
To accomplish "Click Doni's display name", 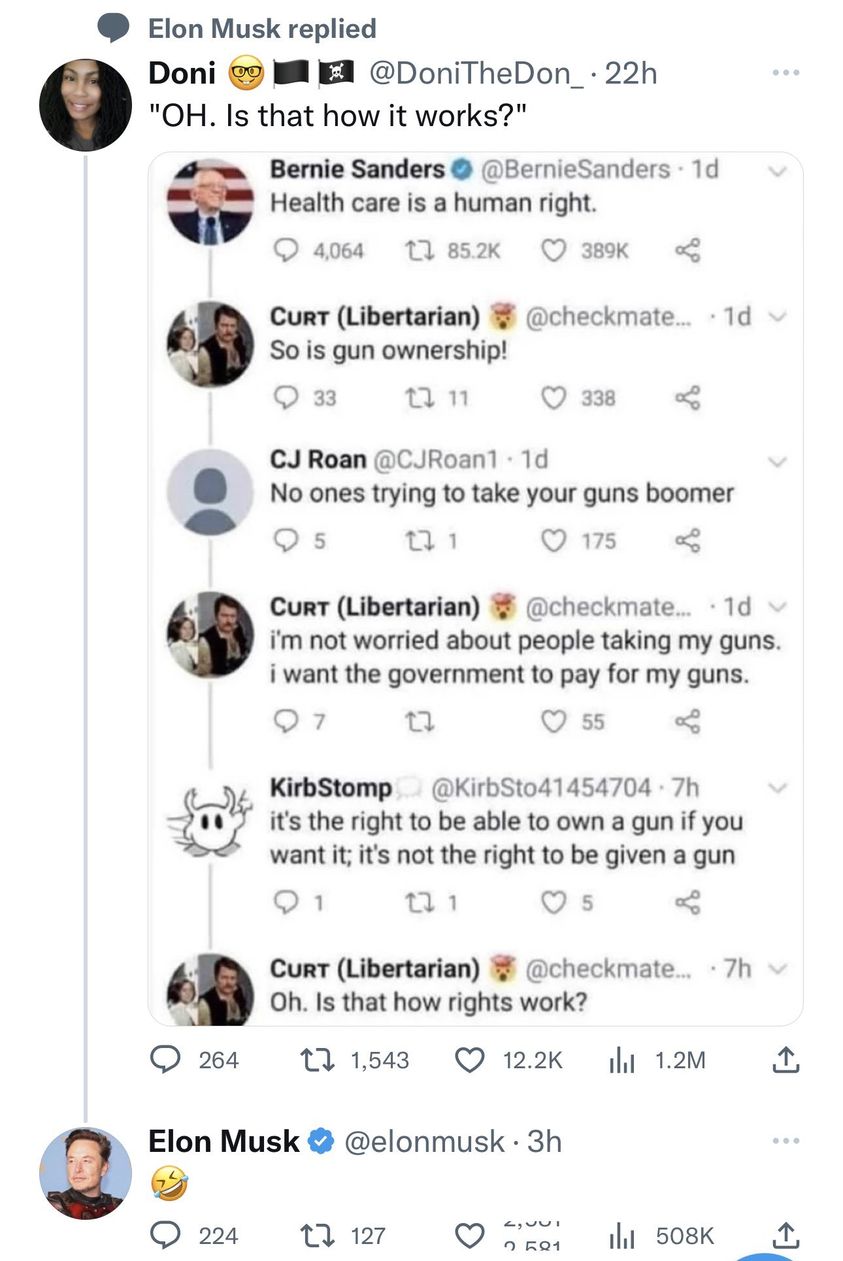I will (x=183, y=73).
